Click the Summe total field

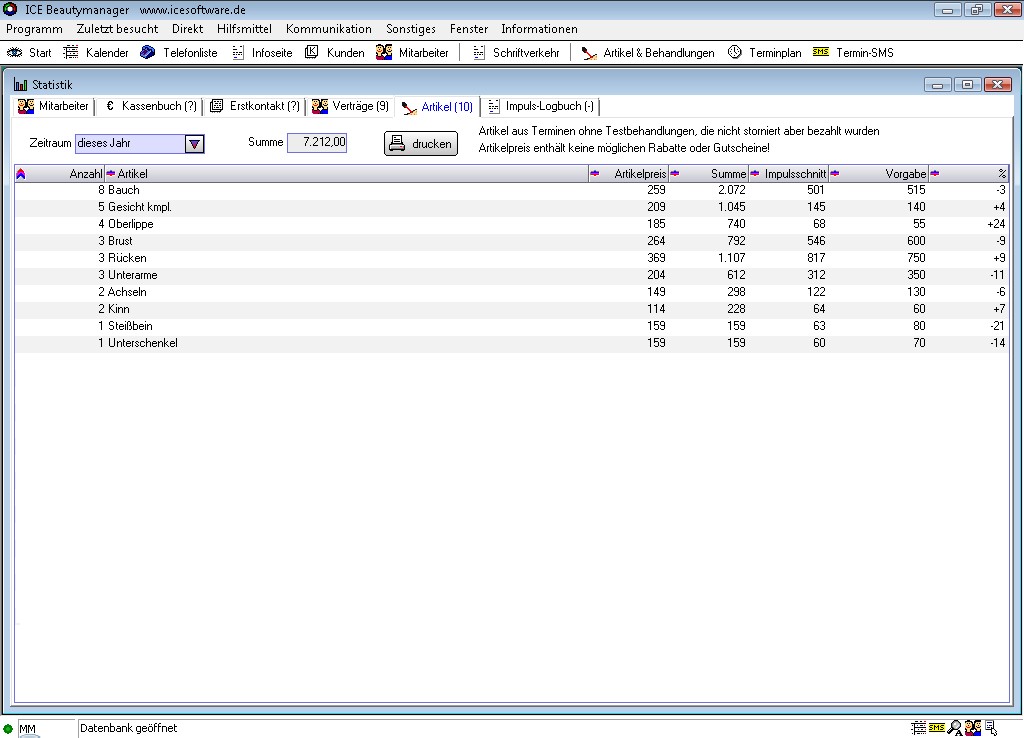pyautogui.click(x=317, y=143)
